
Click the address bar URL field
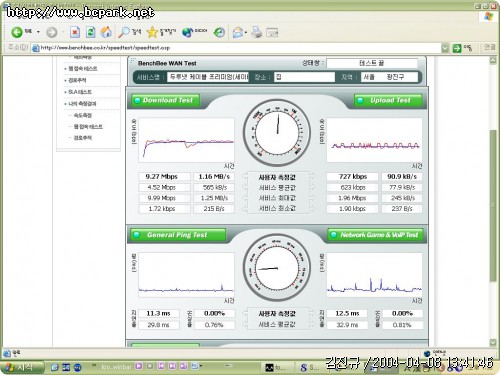239,48
